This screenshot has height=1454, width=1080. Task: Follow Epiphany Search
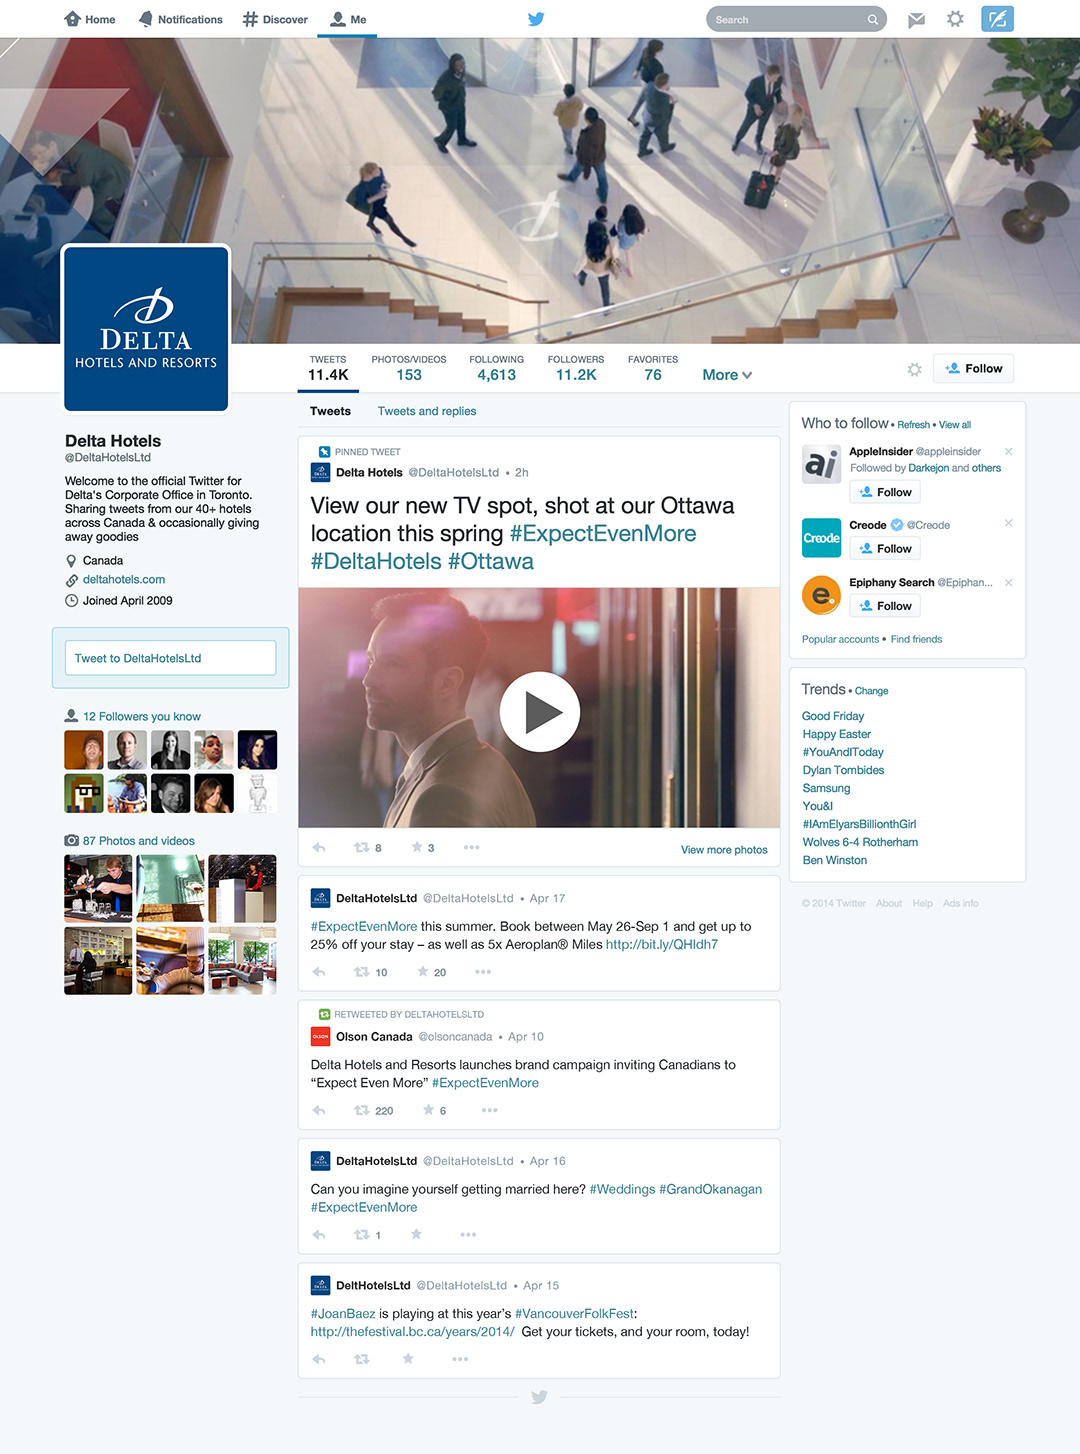885,605
